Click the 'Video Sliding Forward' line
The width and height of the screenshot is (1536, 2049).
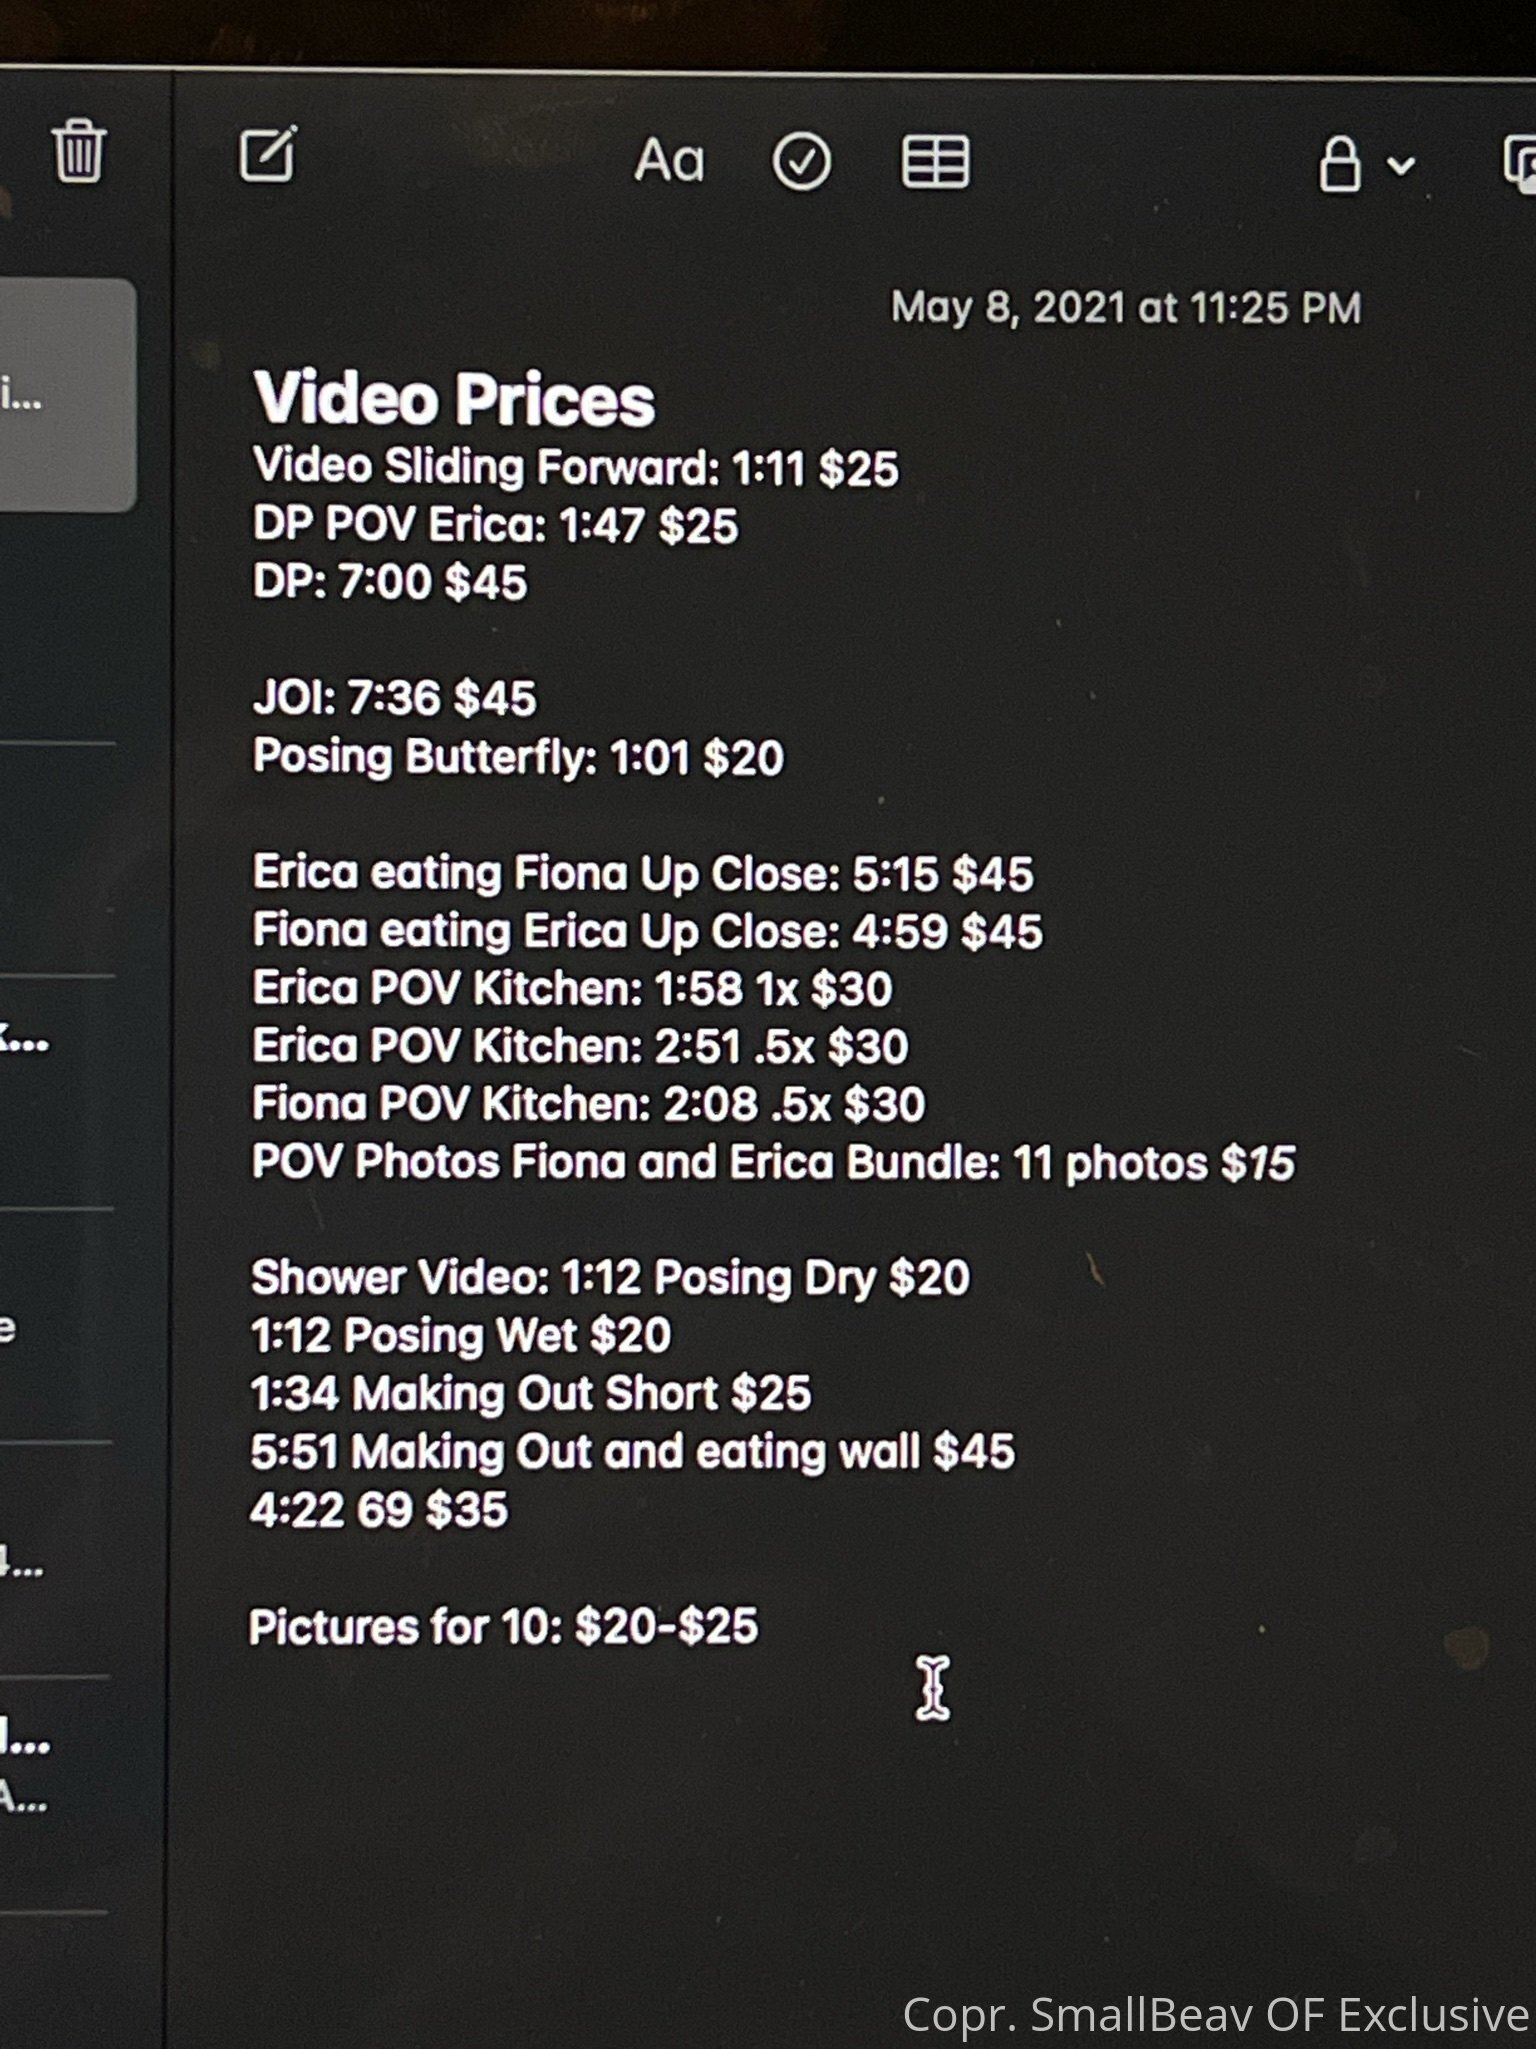[x=575, y=468]
